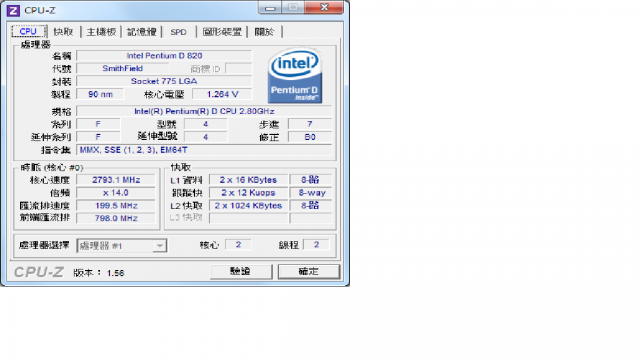640x360 pixels.
Task: Click the 2 x 12 Kuops trace value
Action: [x=249, y=193]
